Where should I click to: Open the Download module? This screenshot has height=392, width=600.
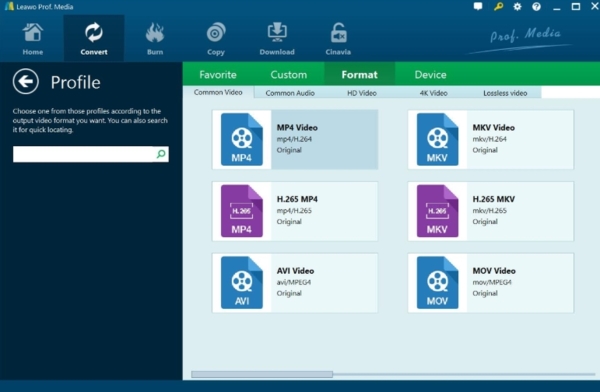[277, 39]
